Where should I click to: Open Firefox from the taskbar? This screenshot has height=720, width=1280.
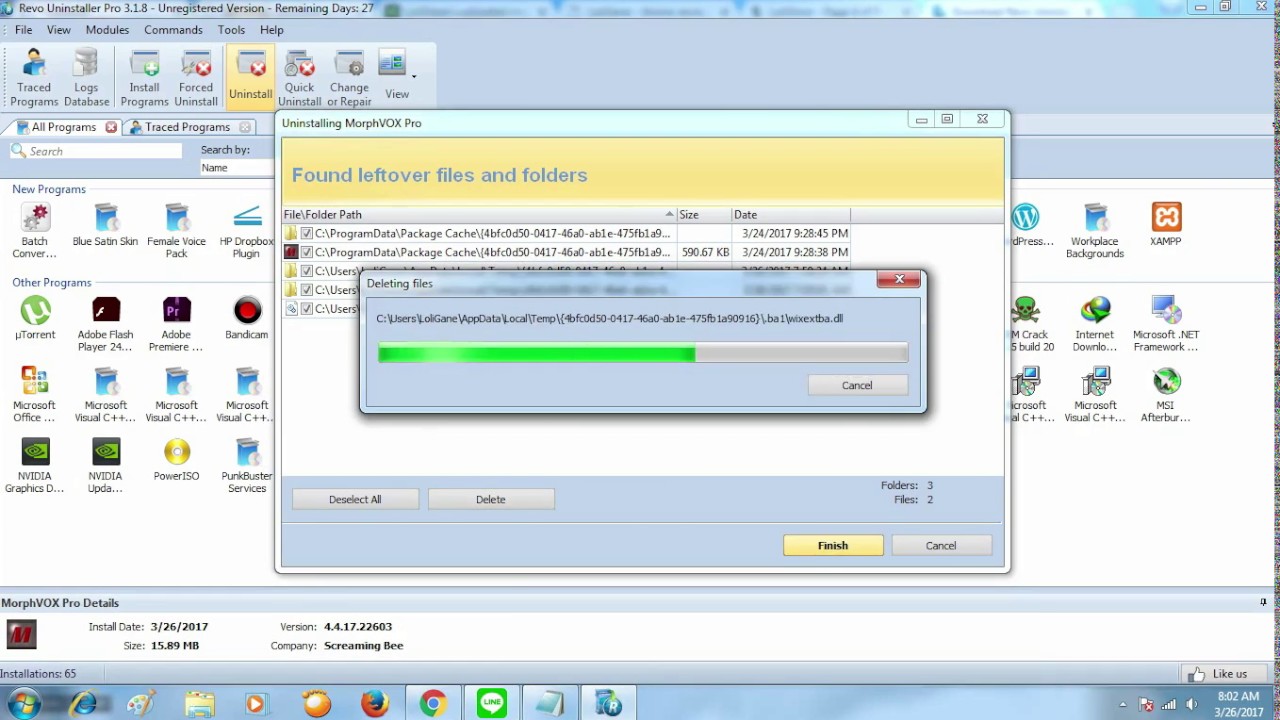tap(375, 704)
